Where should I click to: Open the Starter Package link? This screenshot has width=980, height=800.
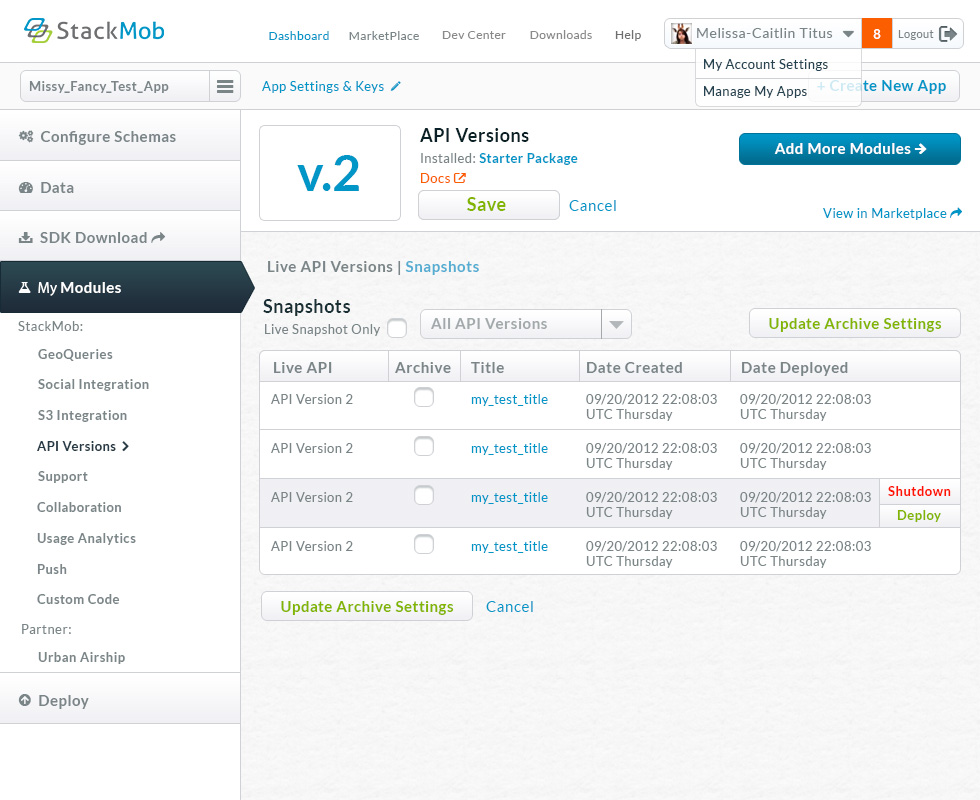(x=528, y=158)
